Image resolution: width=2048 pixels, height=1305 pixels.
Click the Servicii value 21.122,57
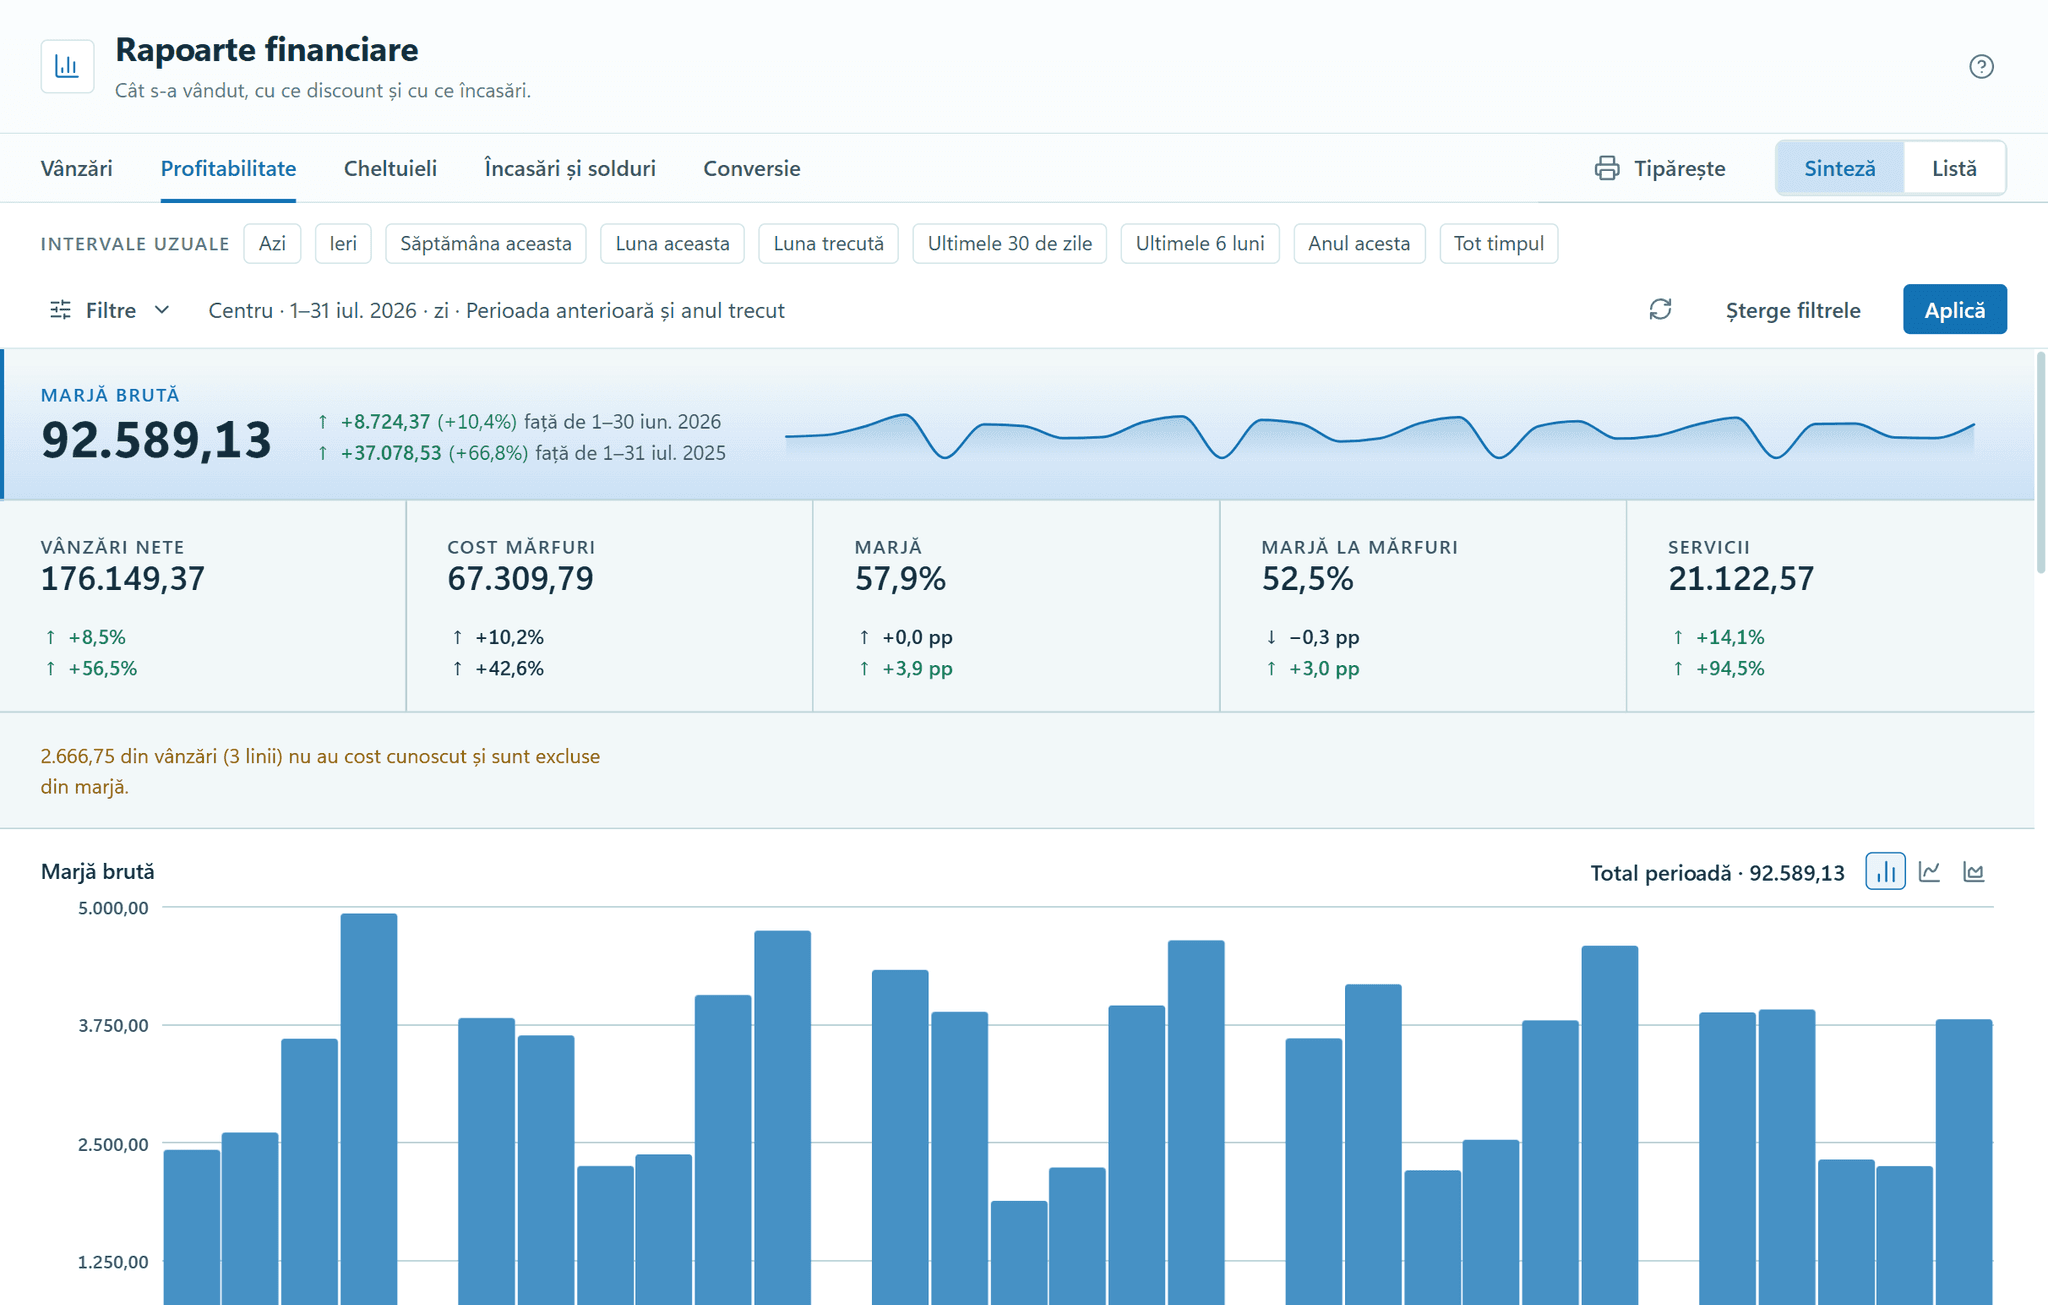pos(1741,578)
